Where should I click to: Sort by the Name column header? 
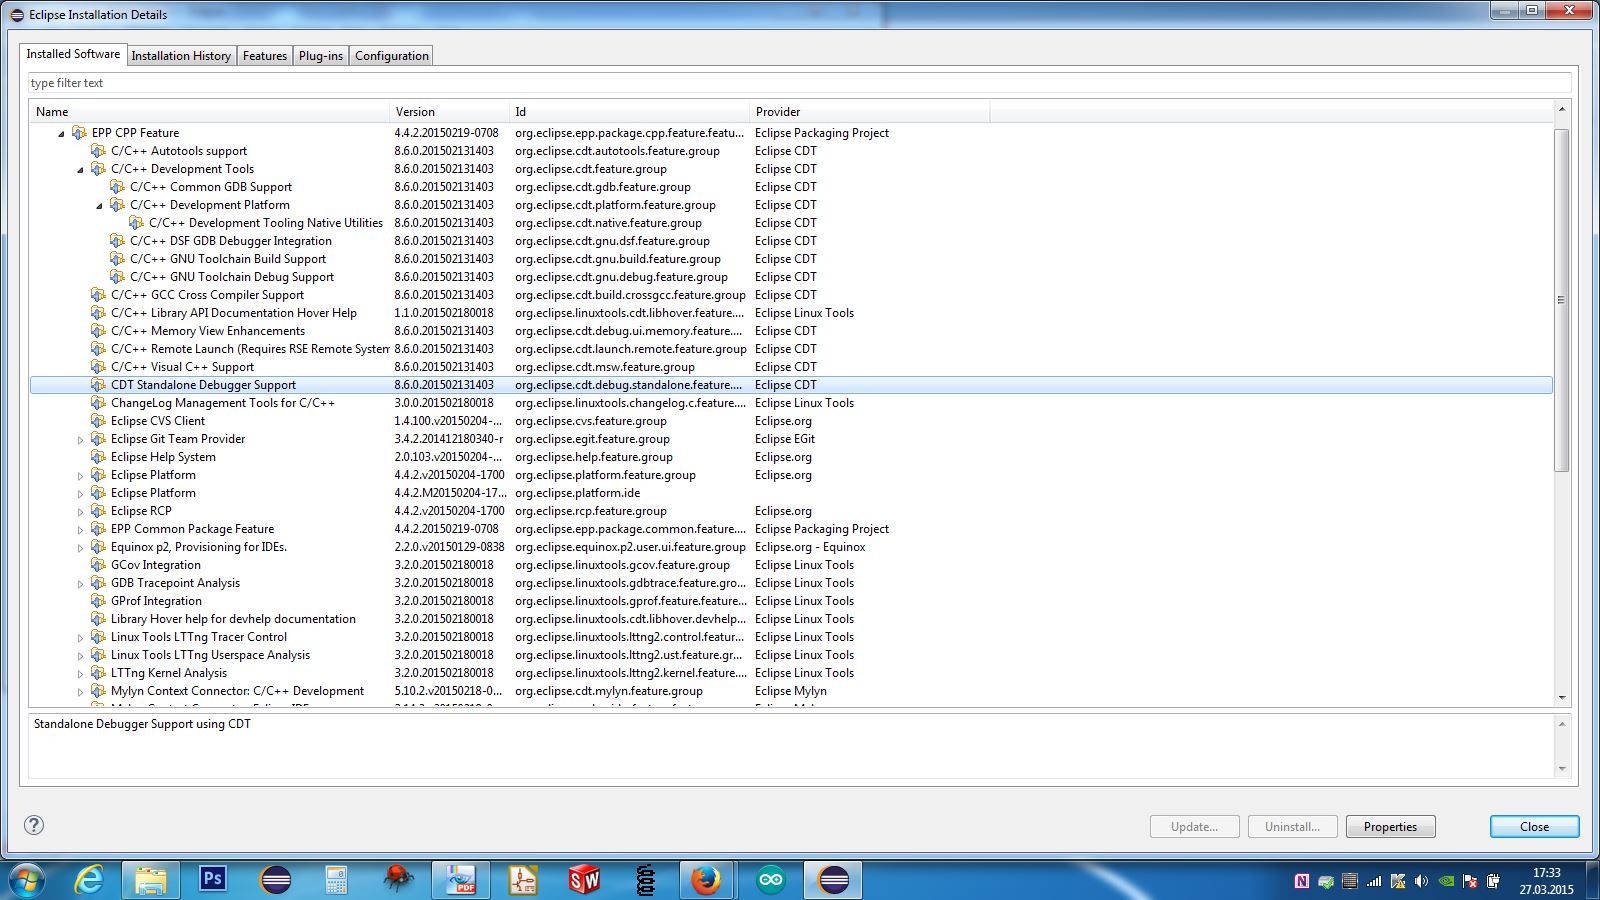(209, 112)
